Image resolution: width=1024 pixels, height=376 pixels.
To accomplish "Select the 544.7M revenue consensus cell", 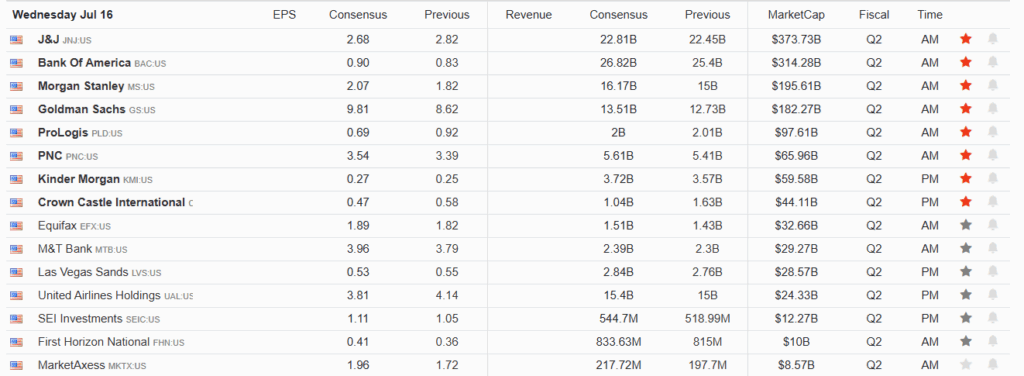I will (x=618, y=319).
